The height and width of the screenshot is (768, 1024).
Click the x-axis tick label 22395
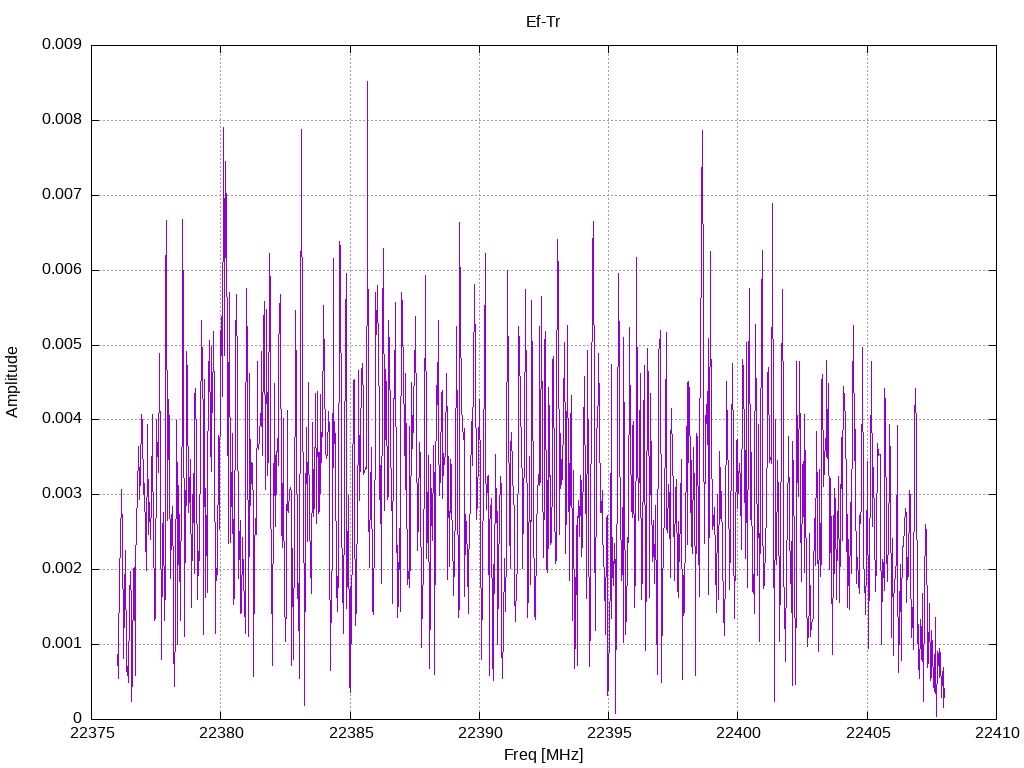click(x=609, y=733)
